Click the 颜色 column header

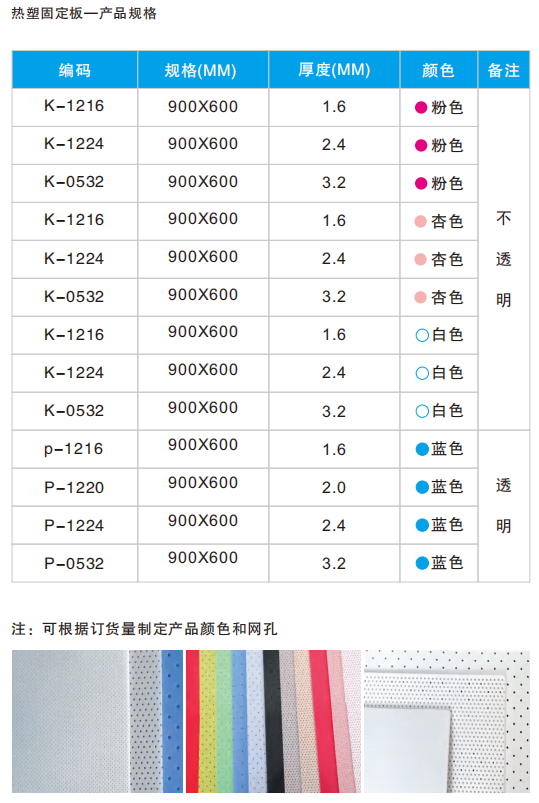pyautogui.click(x=439, y=70)
